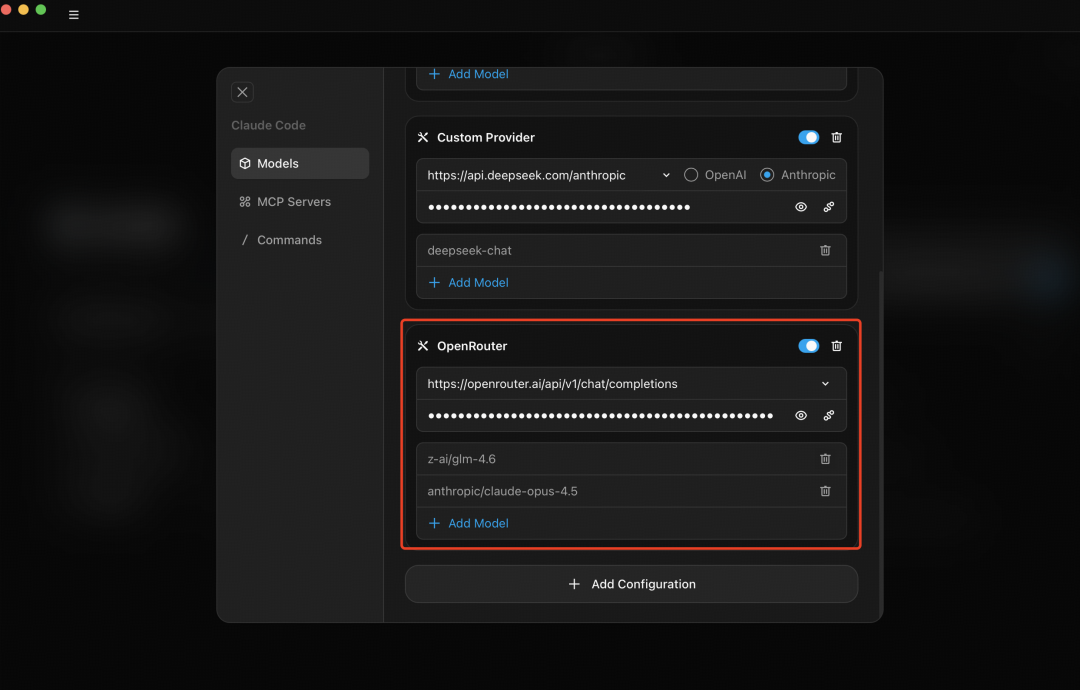
Task: Select the Anthropic radio option
Action: pyautogui.click(x=797, y=175)
